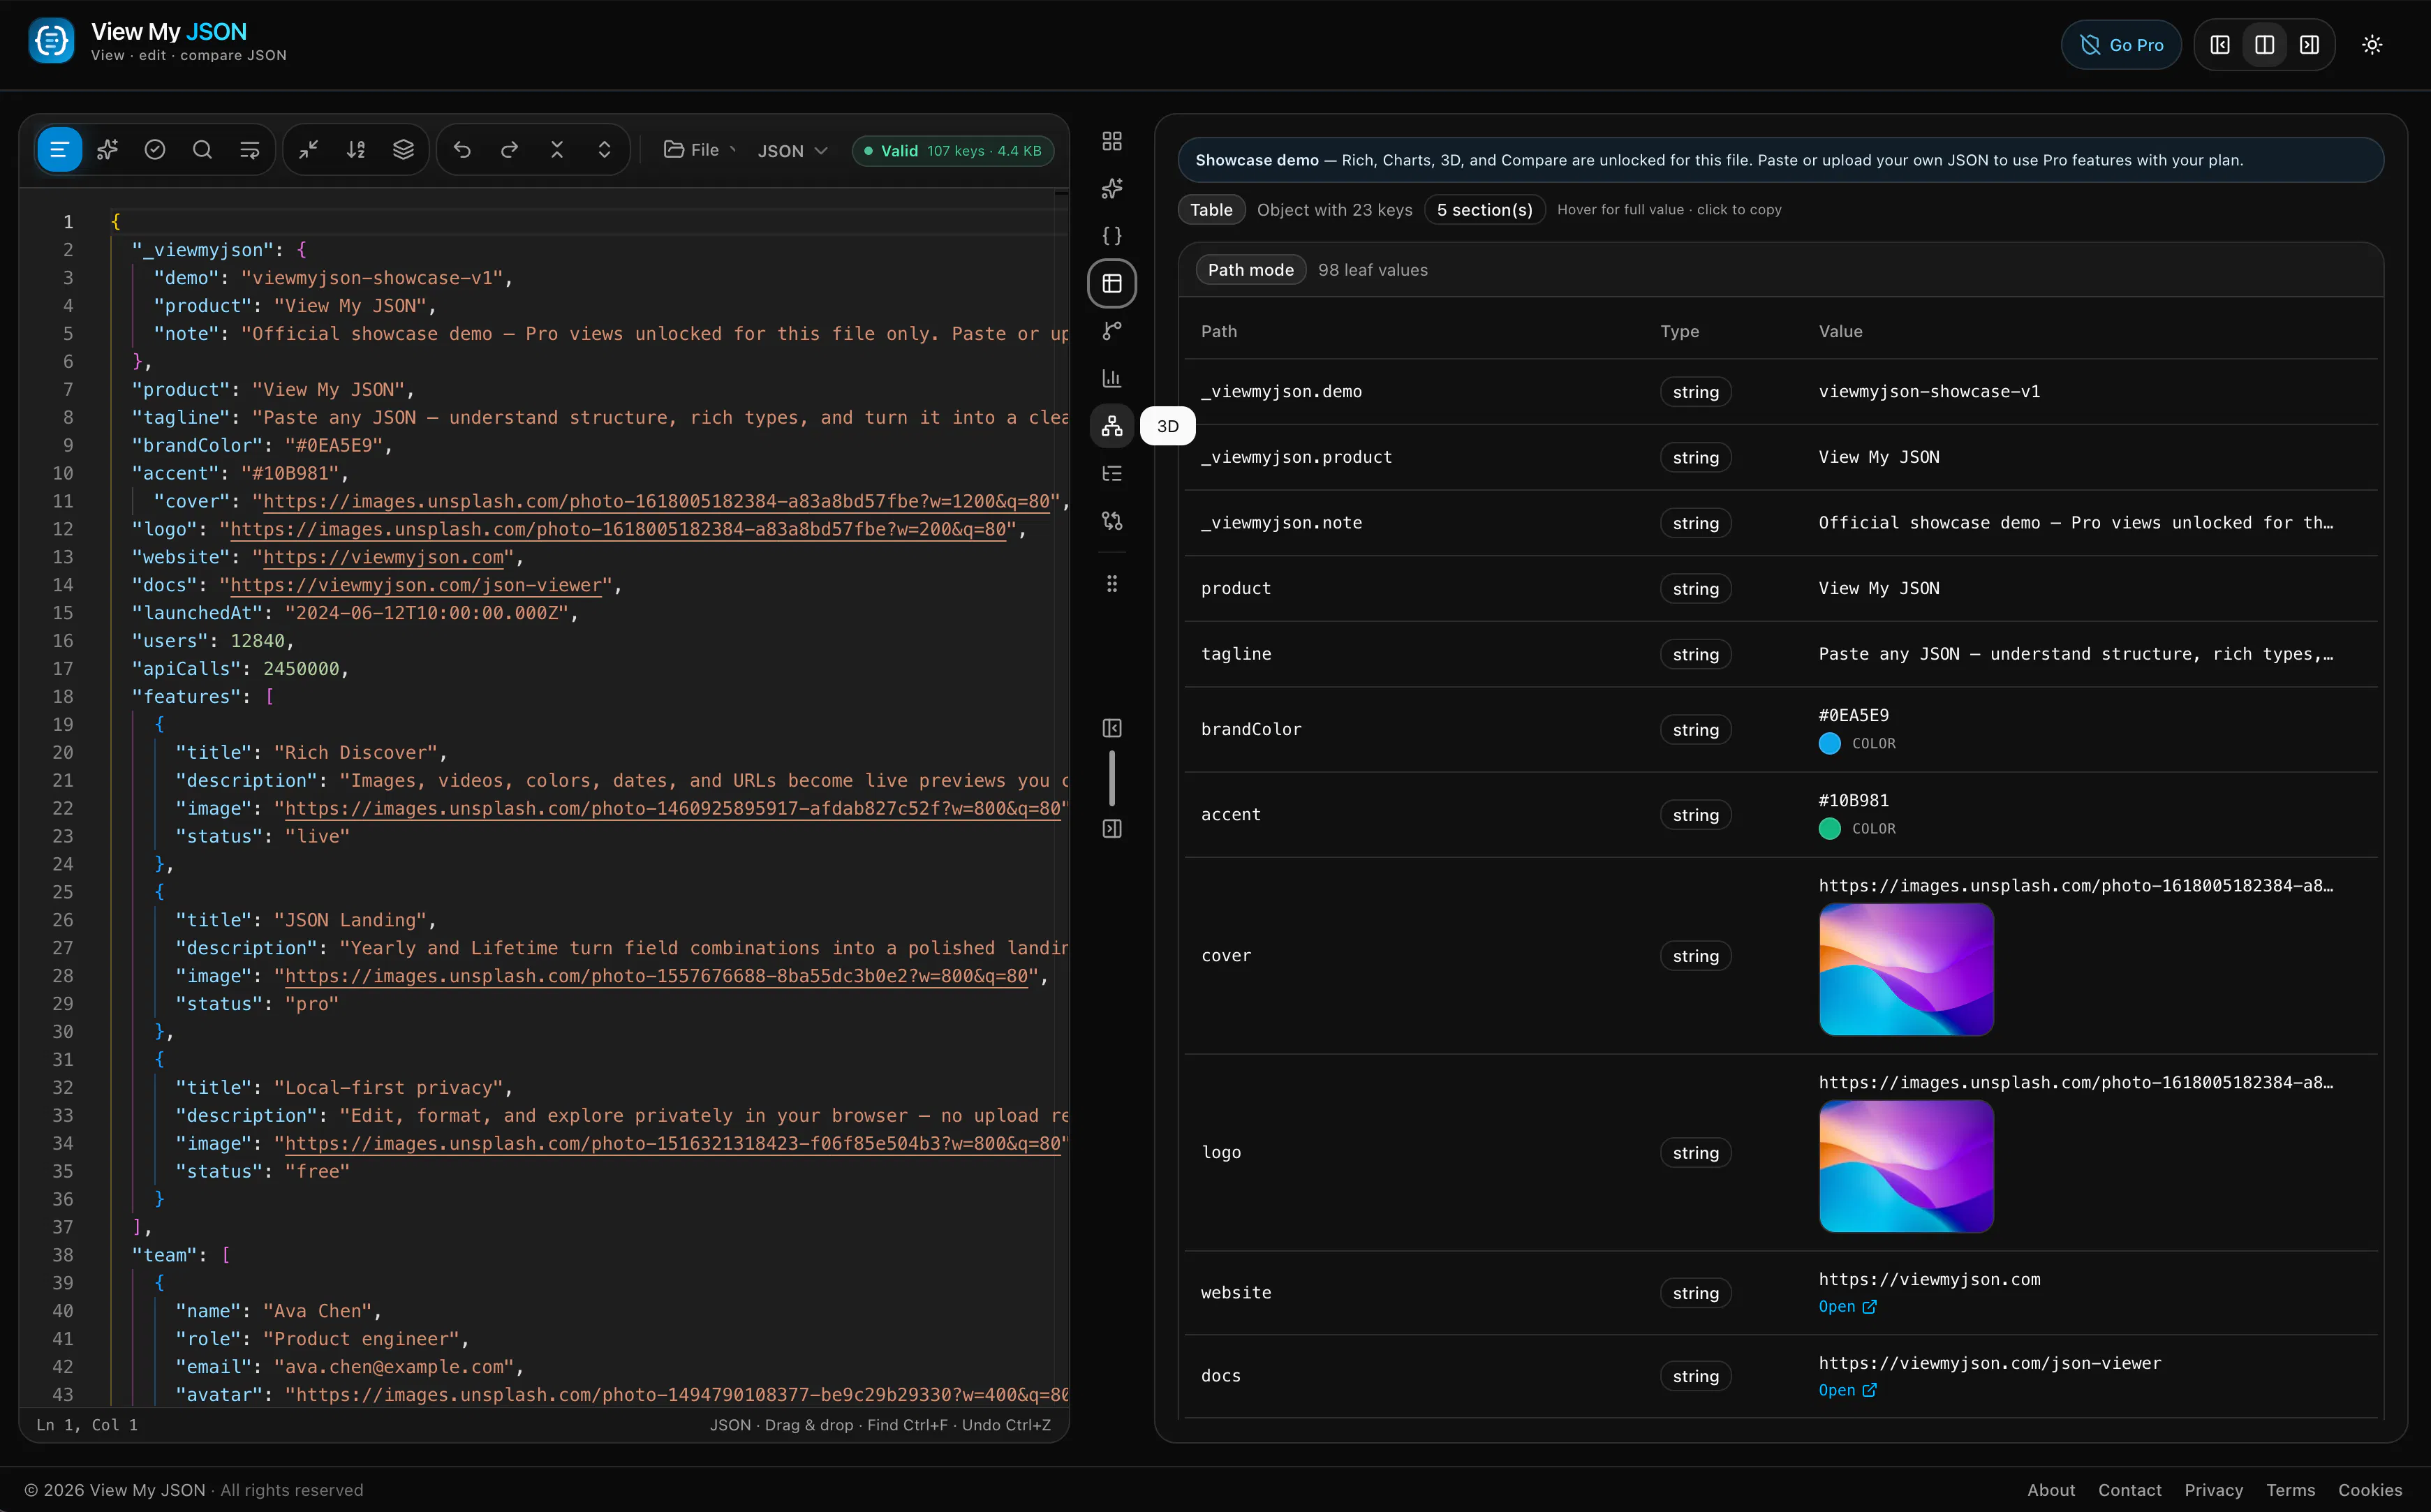
Task: Click the 5 section(s) chip
Action: tap(1484, 210)
